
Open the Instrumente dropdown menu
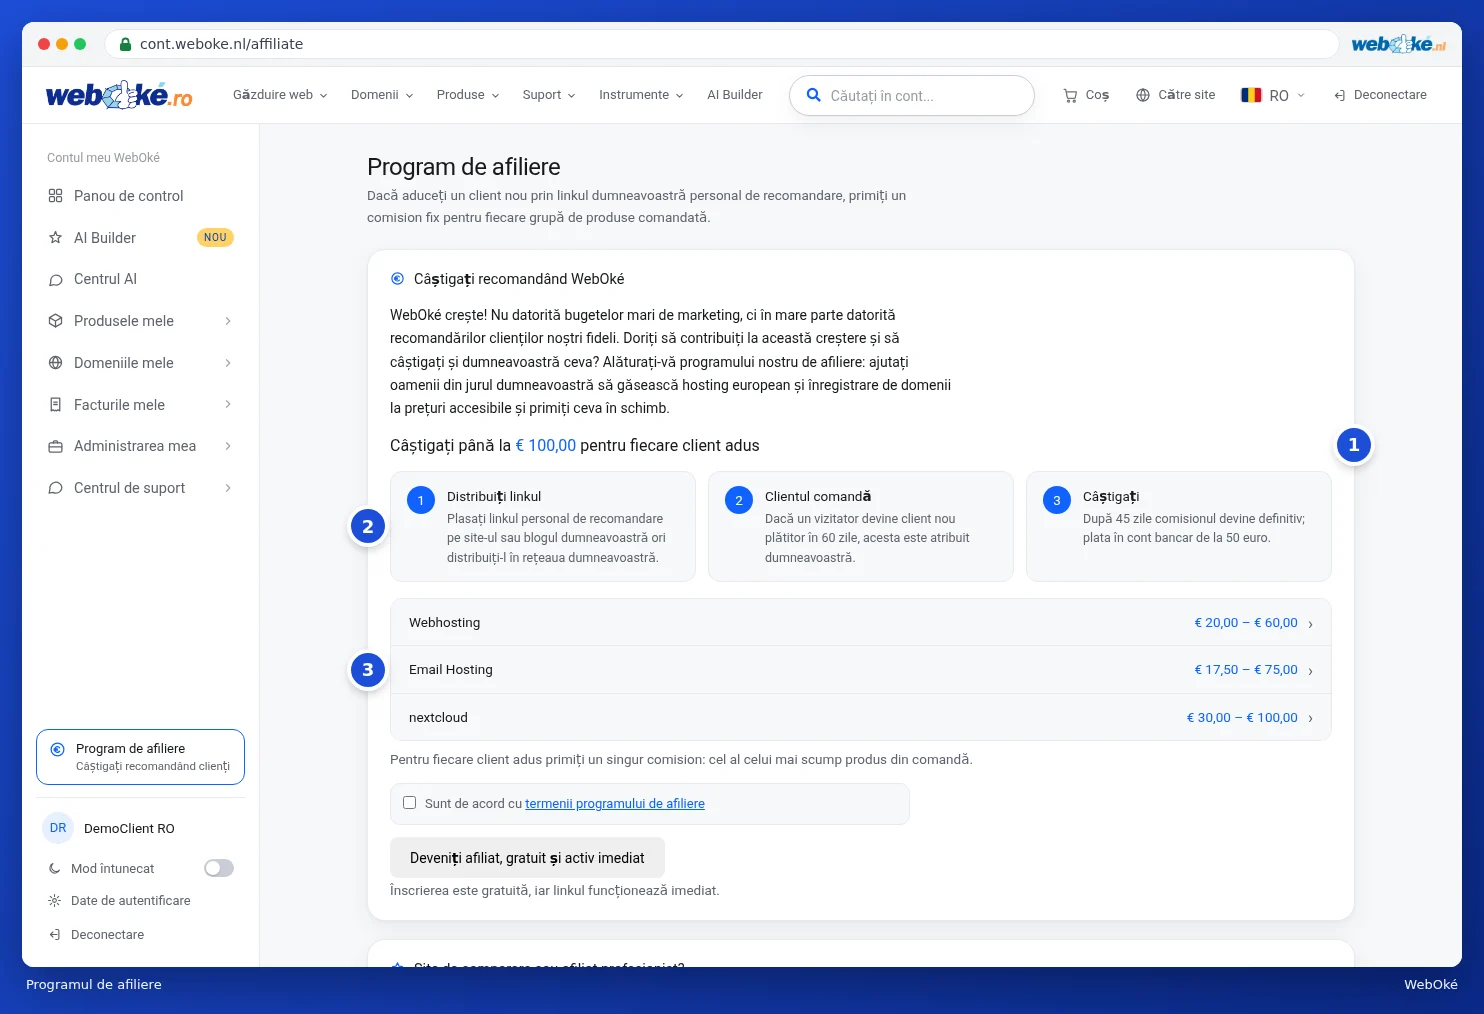(x=641, y=95)
